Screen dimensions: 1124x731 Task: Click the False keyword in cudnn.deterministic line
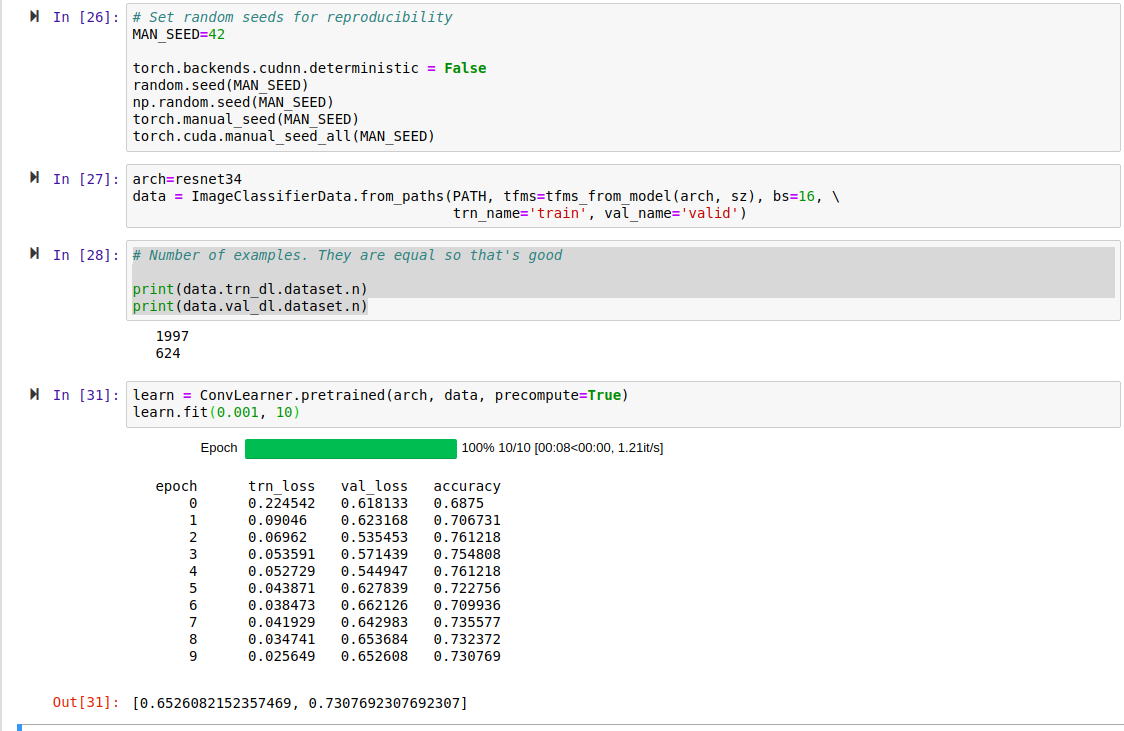coord(465,68)
